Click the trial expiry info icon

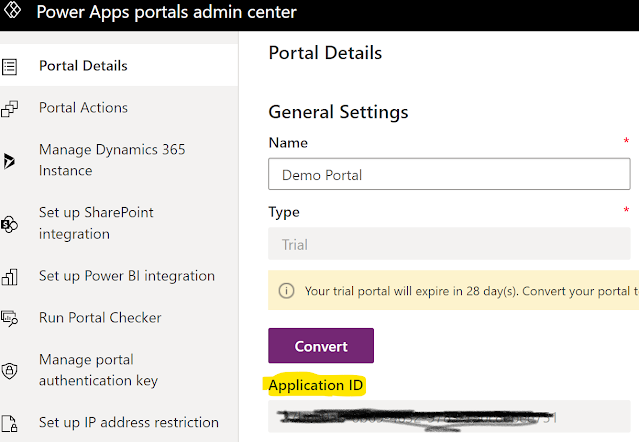coord(286,292)
